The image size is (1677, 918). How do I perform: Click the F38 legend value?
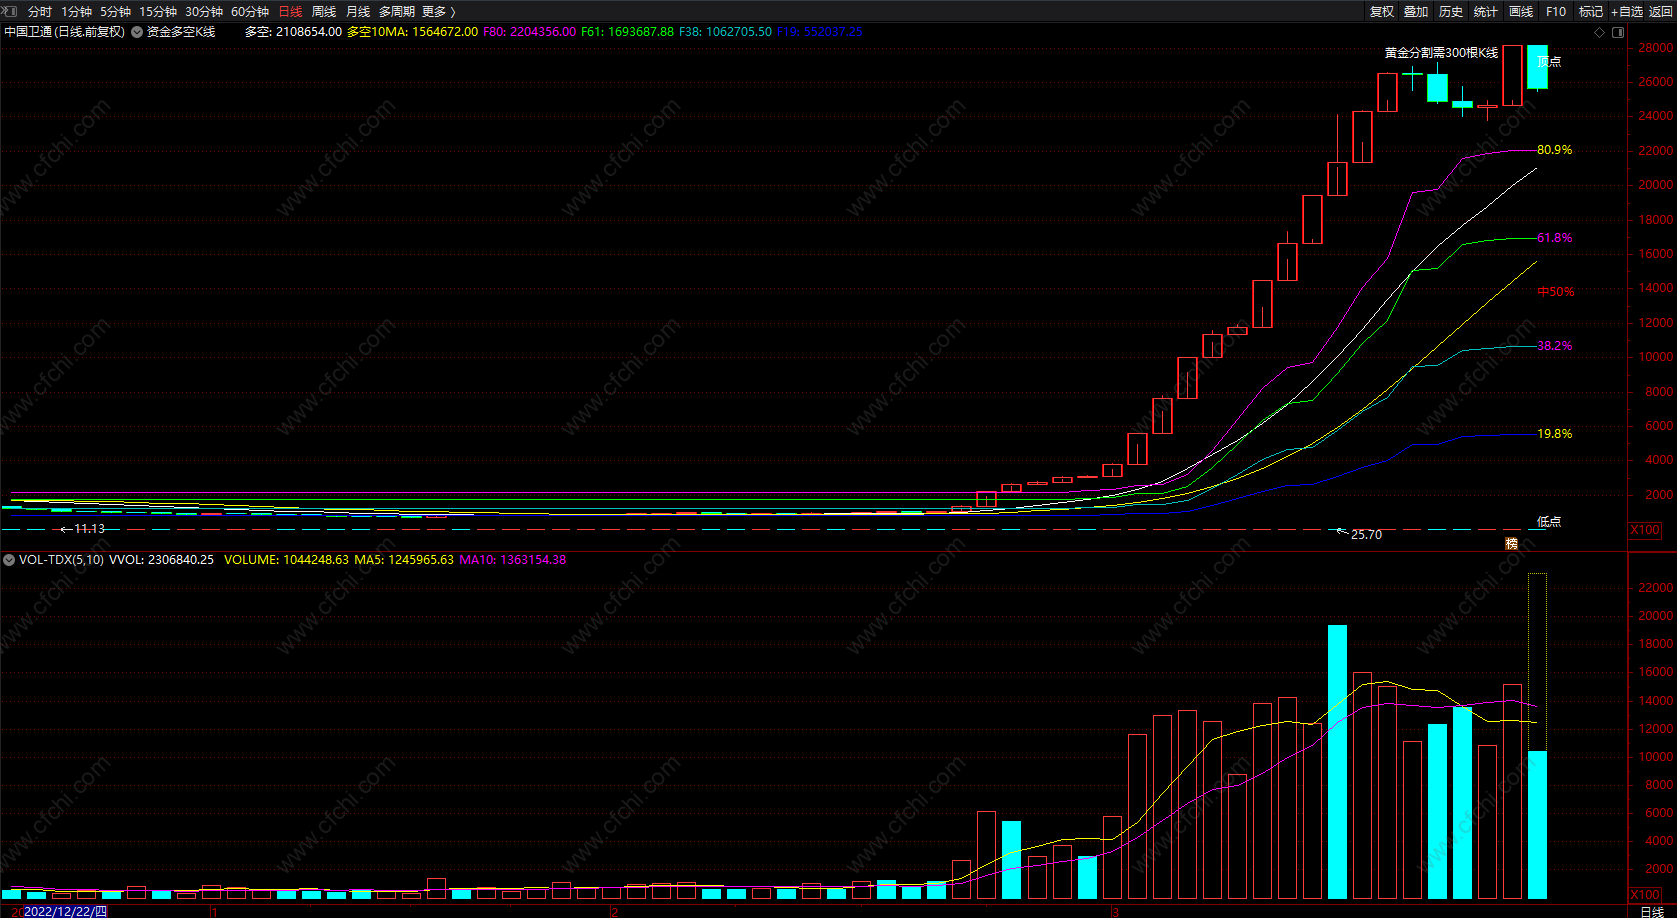point(725,32)
